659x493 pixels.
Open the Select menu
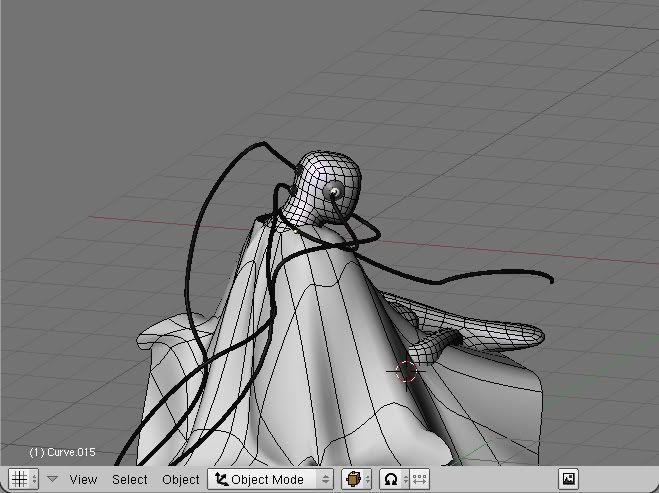tap(129, 479)
